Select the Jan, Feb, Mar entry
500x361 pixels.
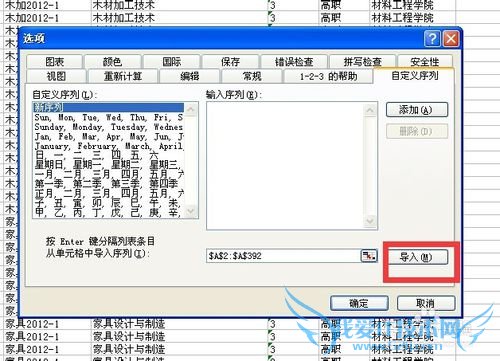click(108, 137)
